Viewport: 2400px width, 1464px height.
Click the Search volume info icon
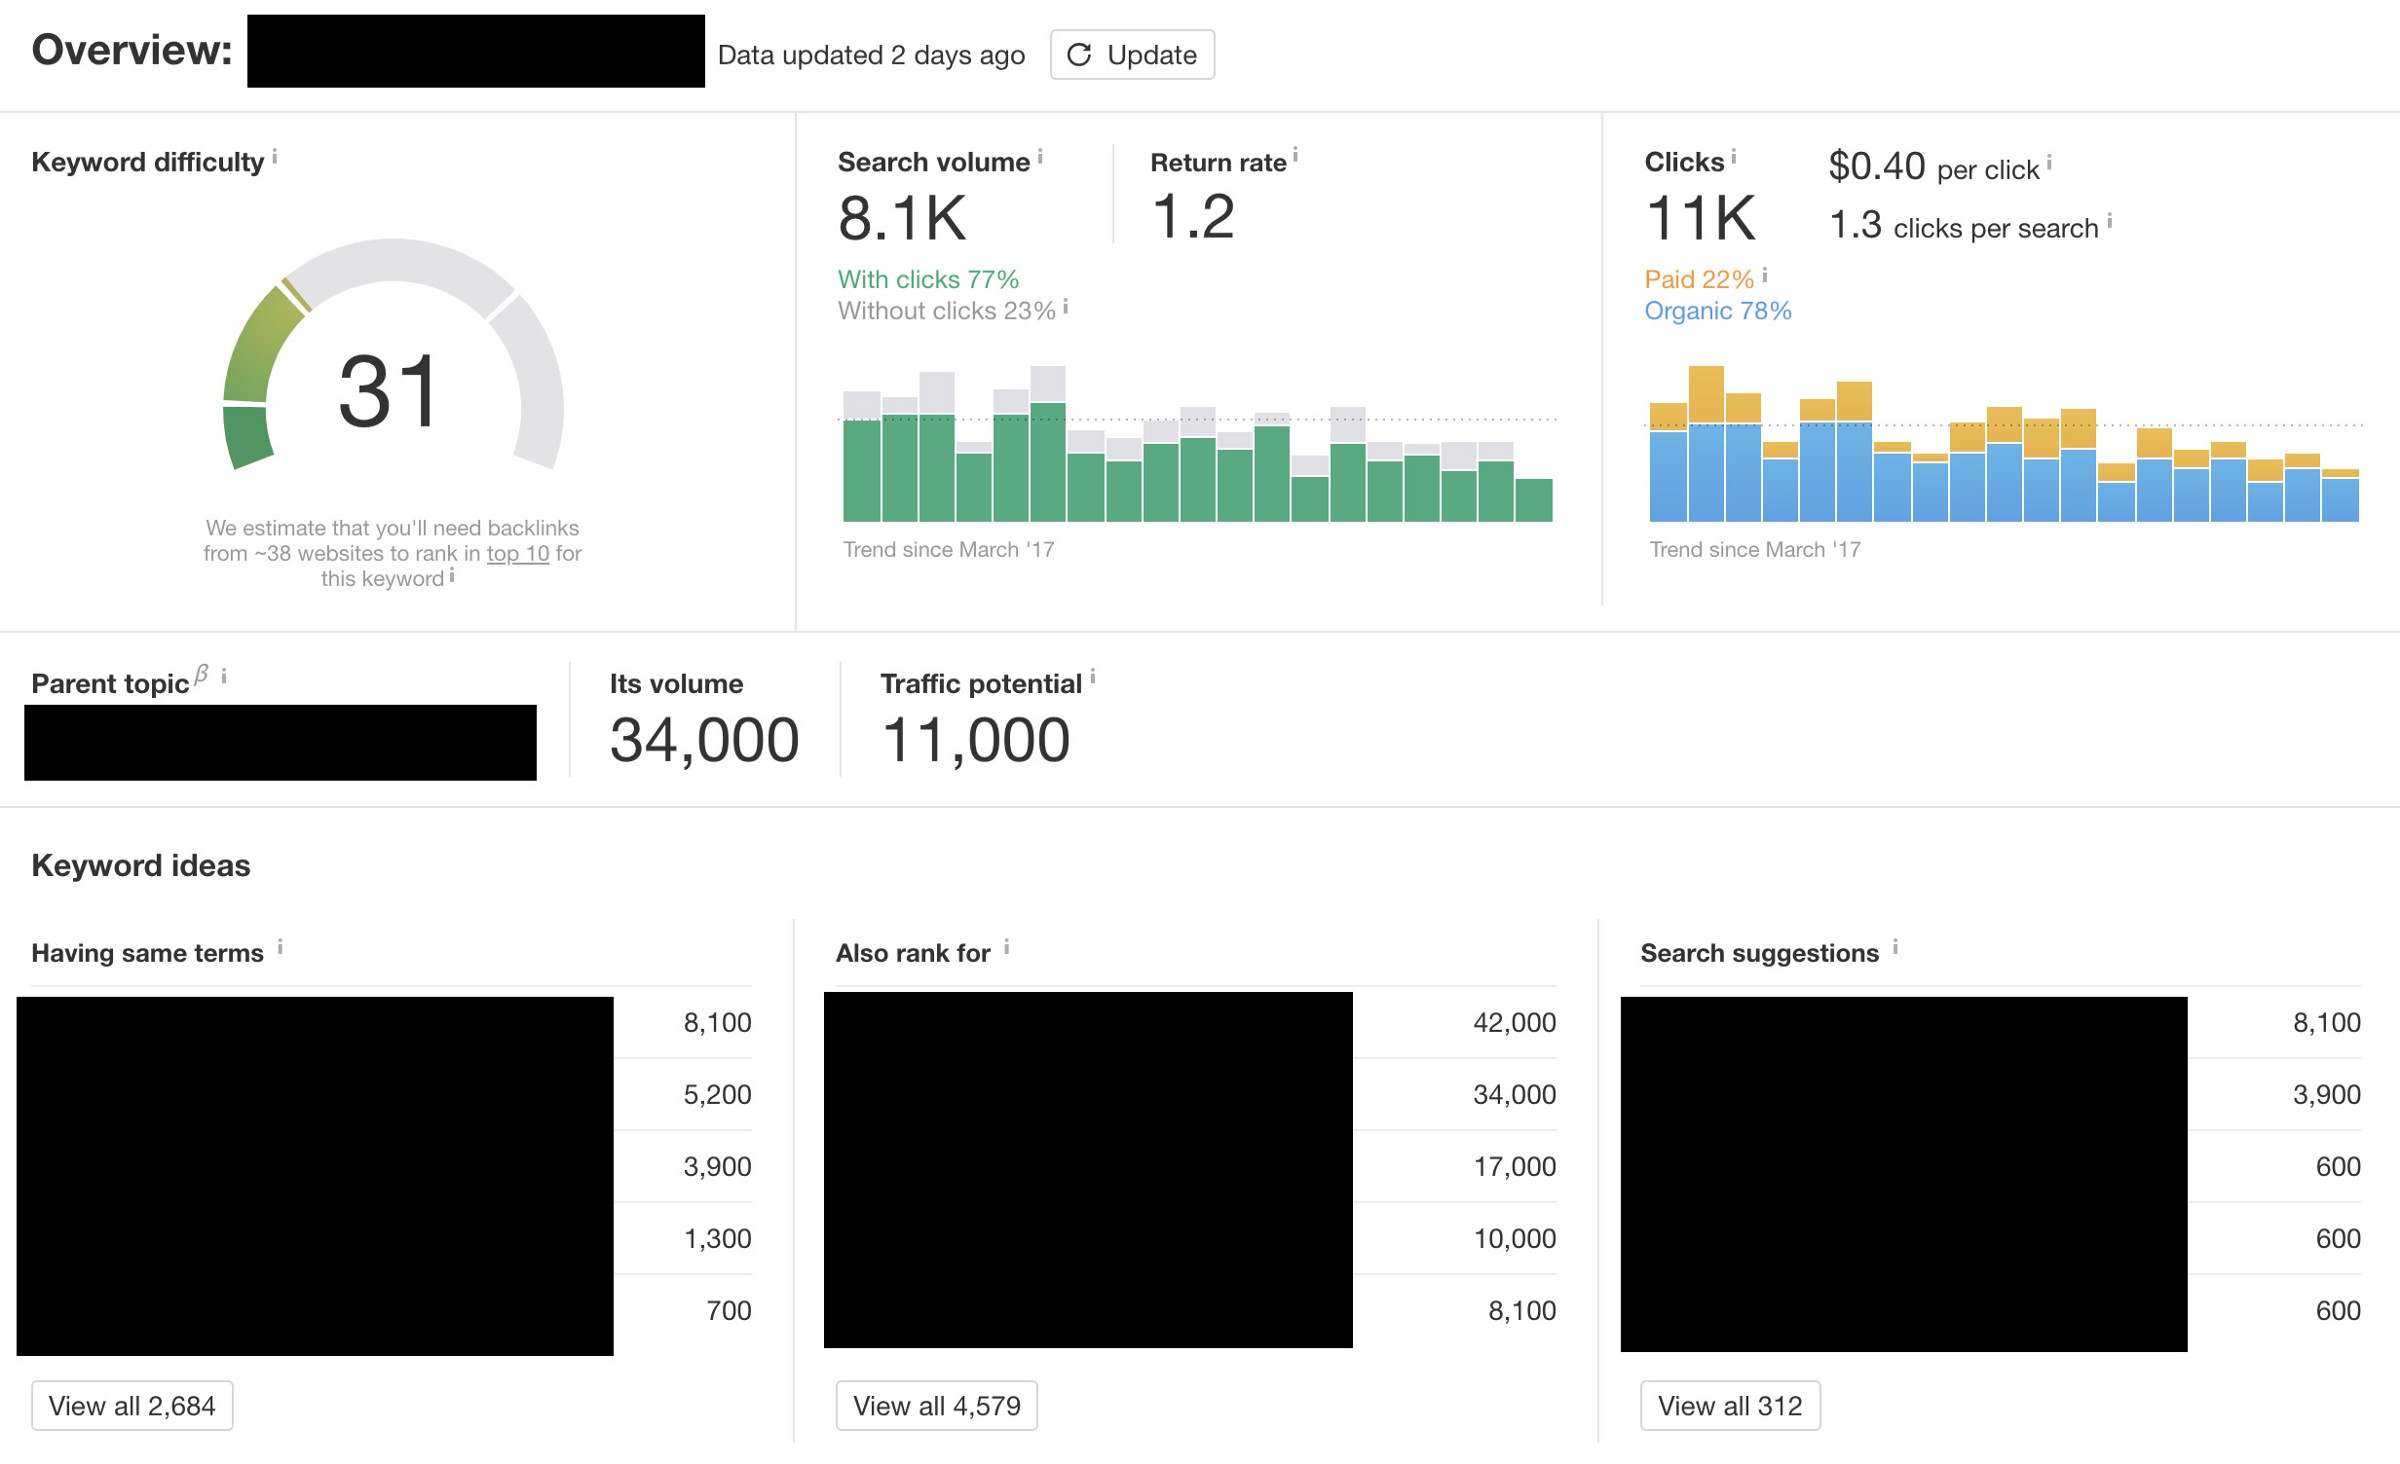(1040, 157)
